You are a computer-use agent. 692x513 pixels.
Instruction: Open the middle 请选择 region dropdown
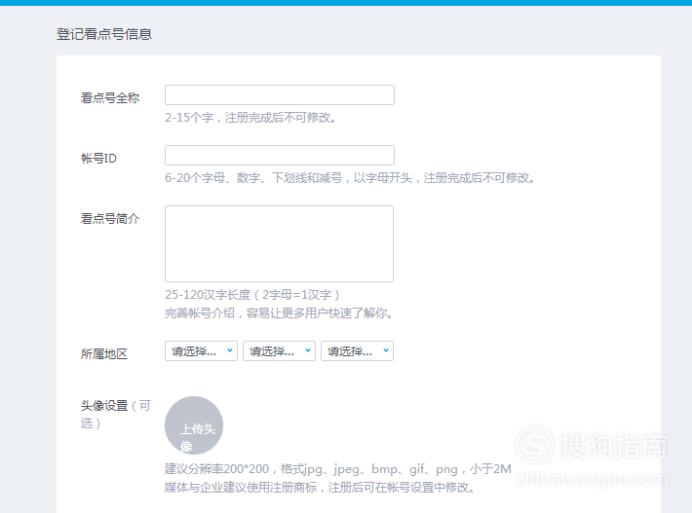(279, 351)
